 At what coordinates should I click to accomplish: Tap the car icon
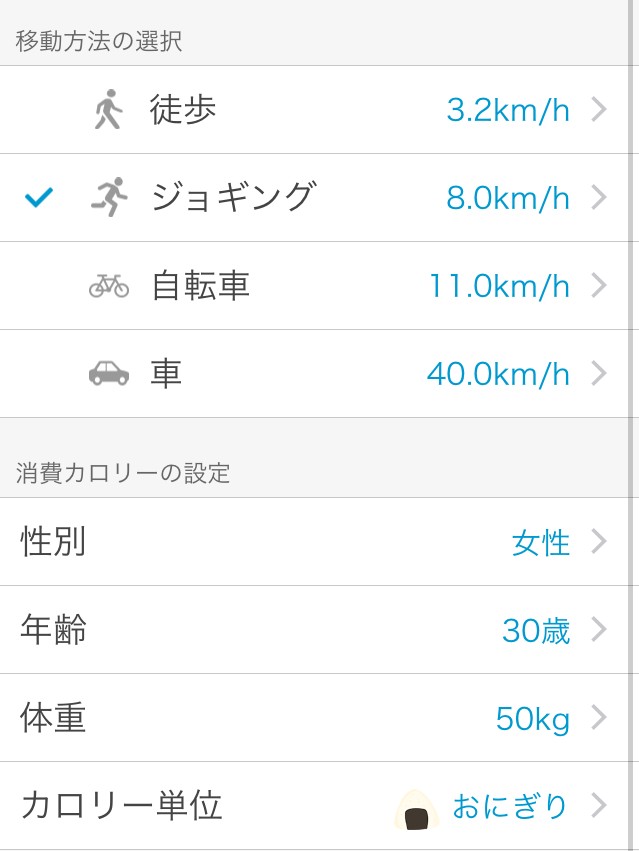(109, 374)
